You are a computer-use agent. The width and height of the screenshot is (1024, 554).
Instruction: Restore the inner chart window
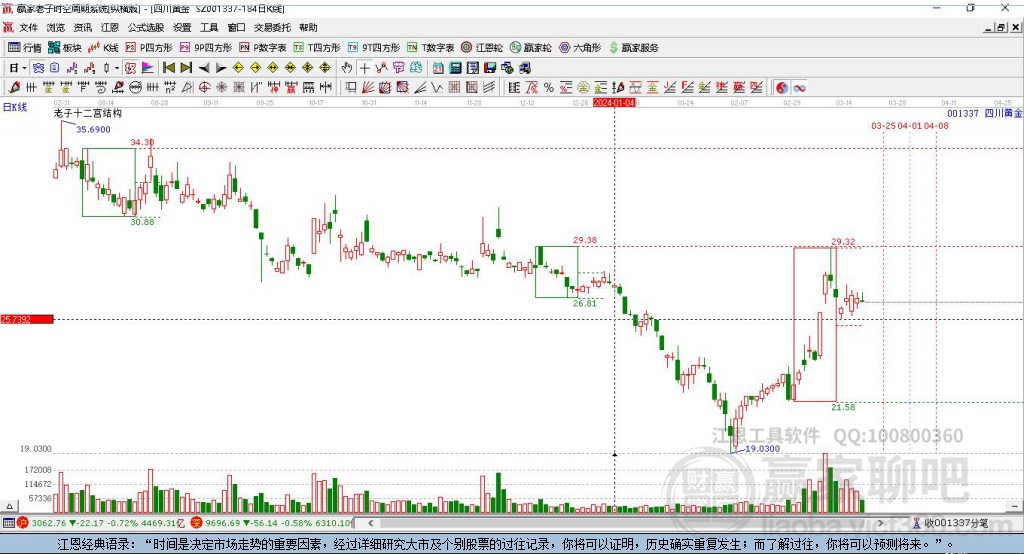tap(1002, 27)
